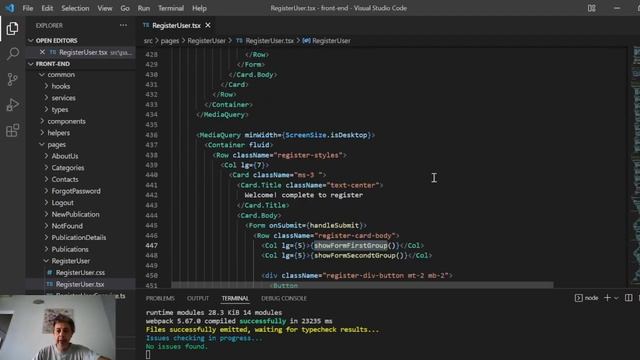Click RegisterUser.tsx in breadcrumb path
This screenshot has height=360, width=640.
[269, 41]
